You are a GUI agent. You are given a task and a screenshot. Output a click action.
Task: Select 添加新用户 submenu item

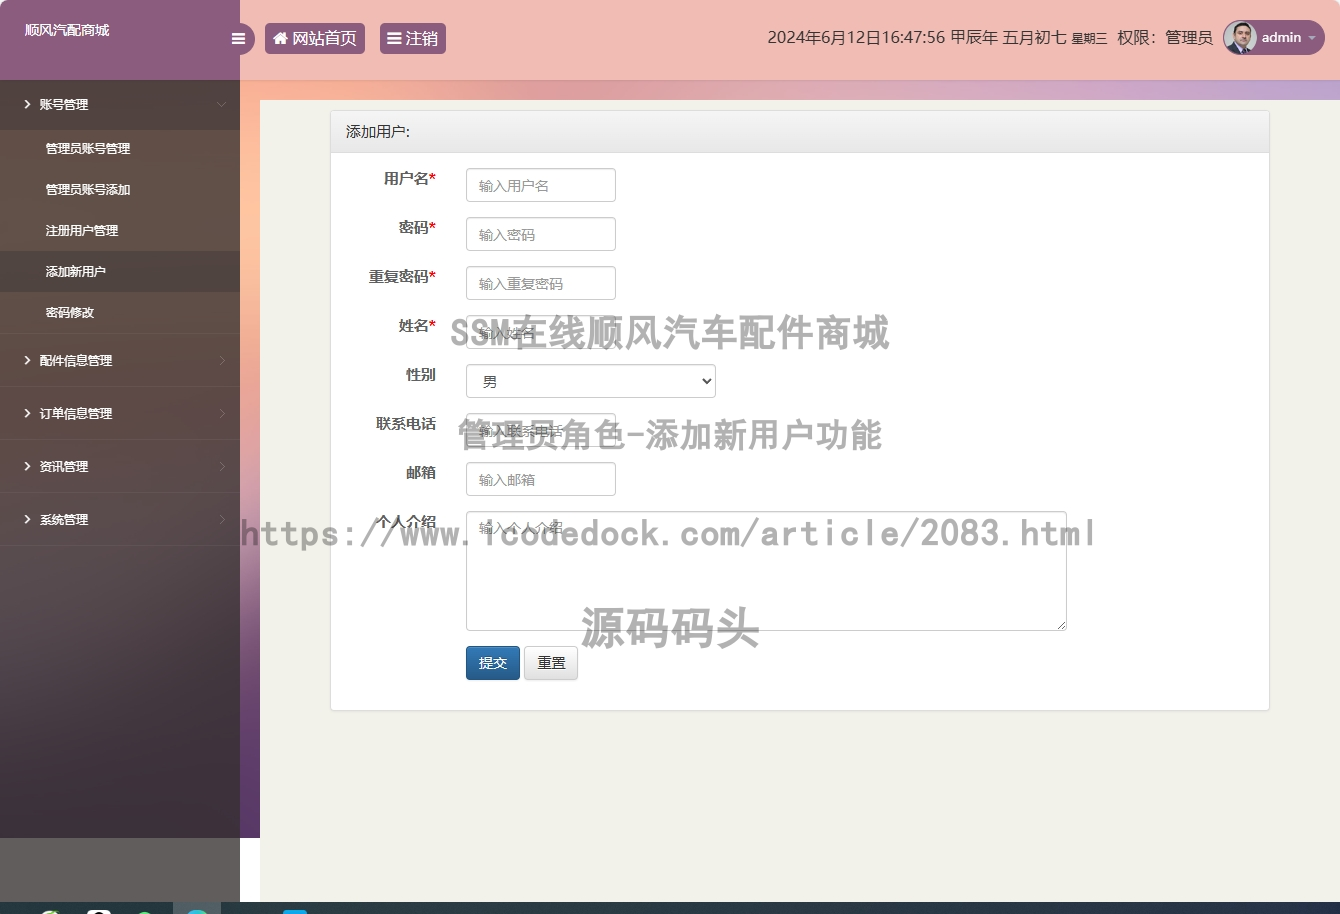pos(120,271)
